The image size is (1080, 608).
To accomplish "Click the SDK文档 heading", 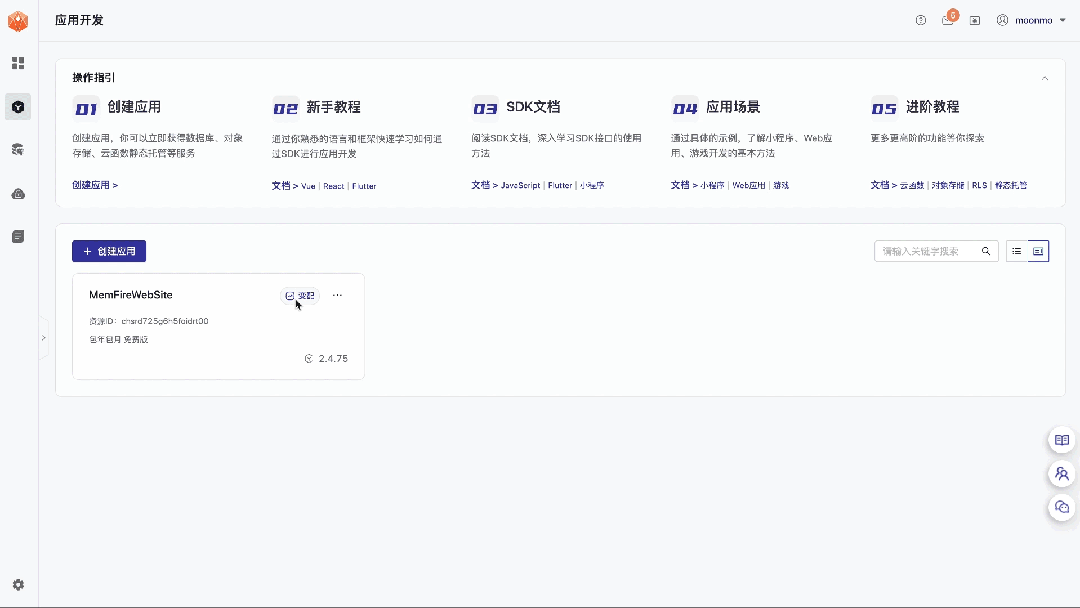I will 533,107.
